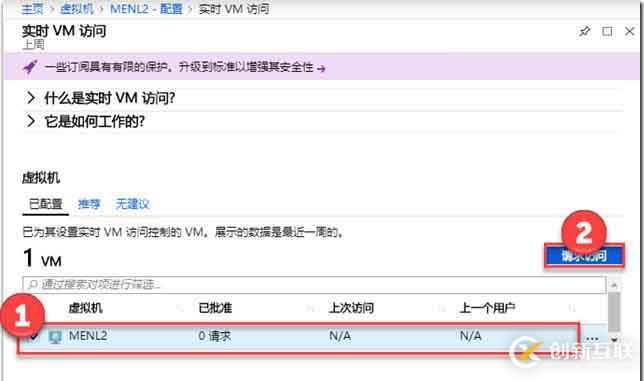
Task: Switch to the 无建议 tab
Action: tap(133, 204)
